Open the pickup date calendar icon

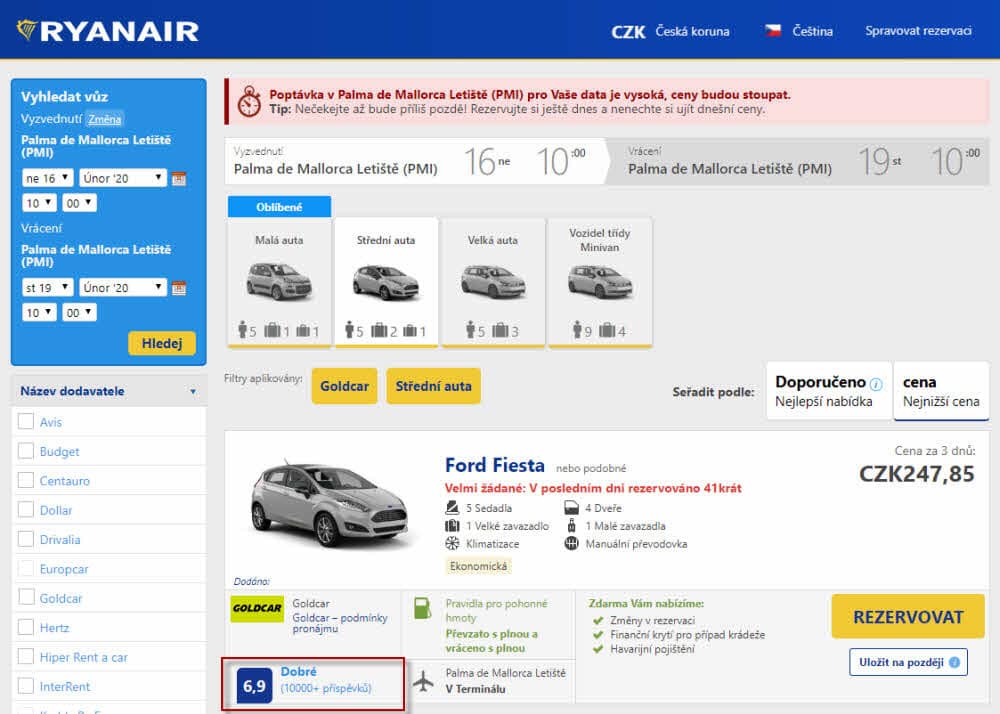click(179, 178)
